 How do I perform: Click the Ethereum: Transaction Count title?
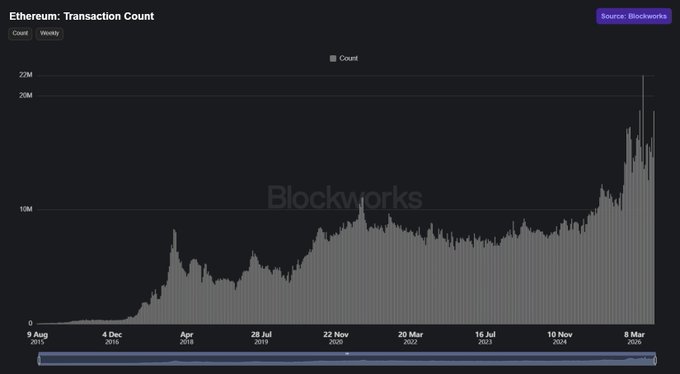(82, 16)
